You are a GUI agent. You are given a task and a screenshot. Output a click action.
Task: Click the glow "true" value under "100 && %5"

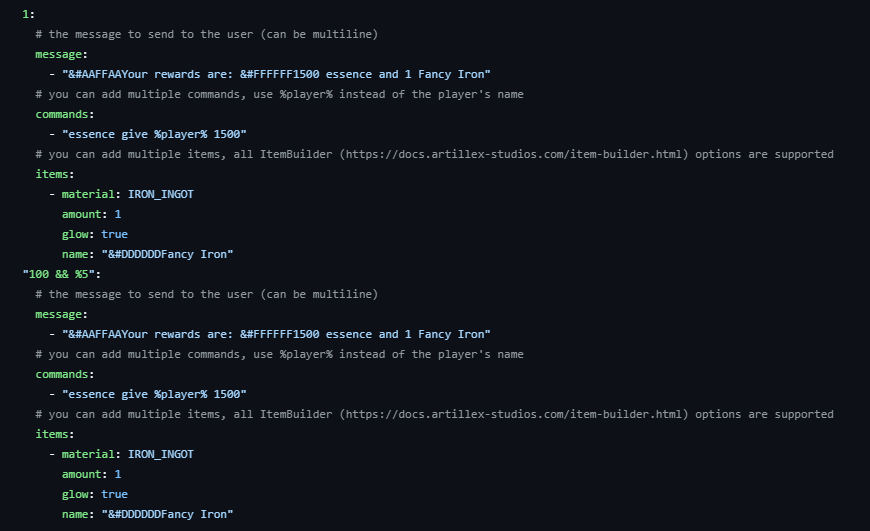114,494
